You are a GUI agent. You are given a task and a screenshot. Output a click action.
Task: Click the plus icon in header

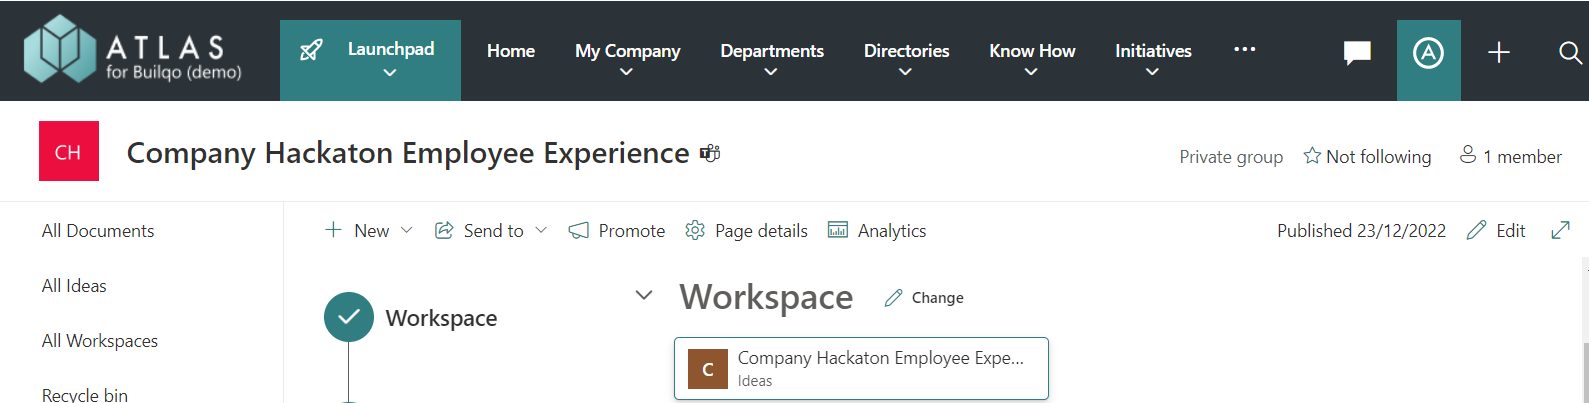pyautogui.click(x=1498, y=52)
